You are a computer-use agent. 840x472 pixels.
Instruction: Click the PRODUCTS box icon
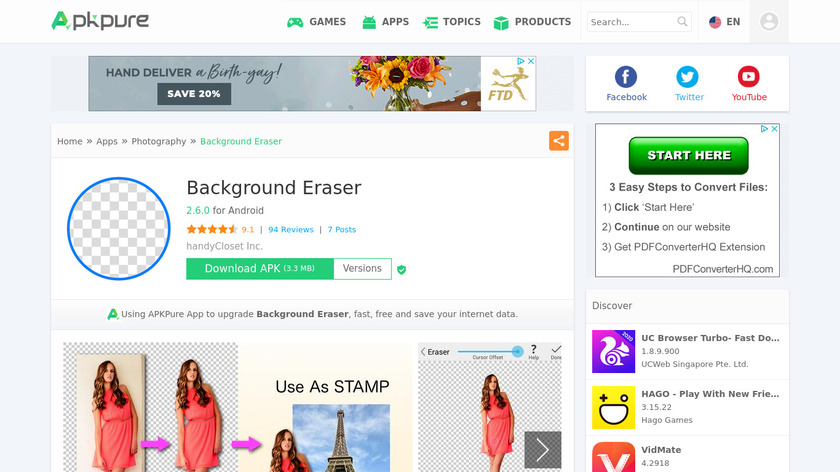pos(501,23)
